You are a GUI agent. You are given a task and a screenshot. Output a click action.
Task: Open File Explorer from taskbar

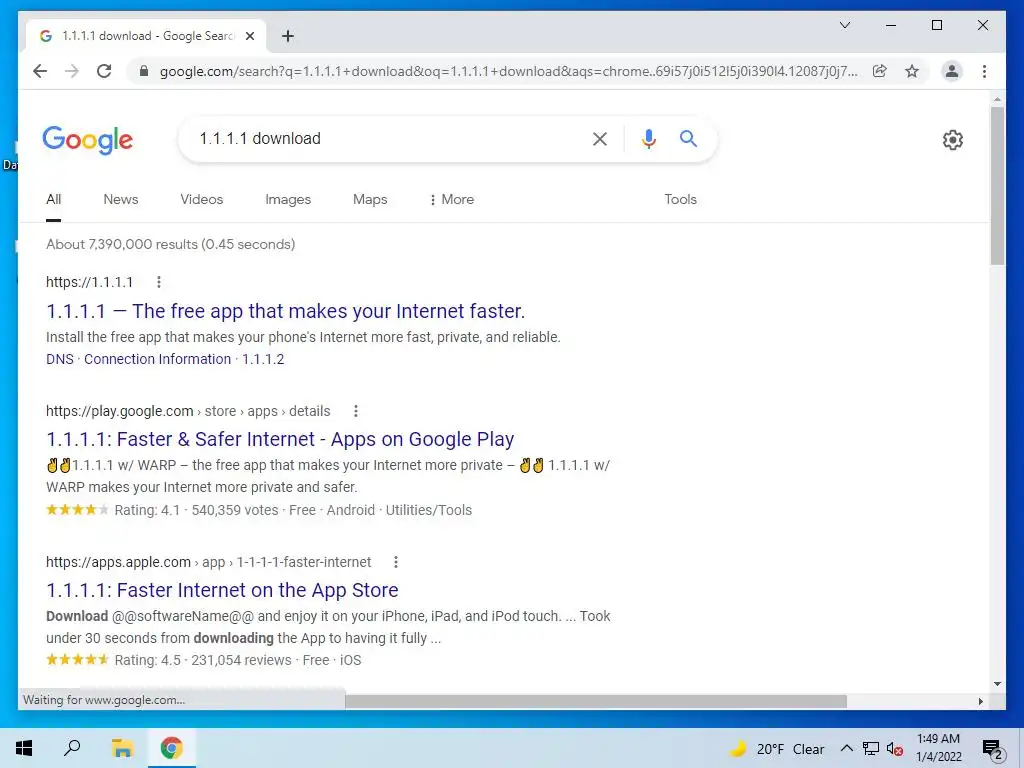(x=122, y=748)
